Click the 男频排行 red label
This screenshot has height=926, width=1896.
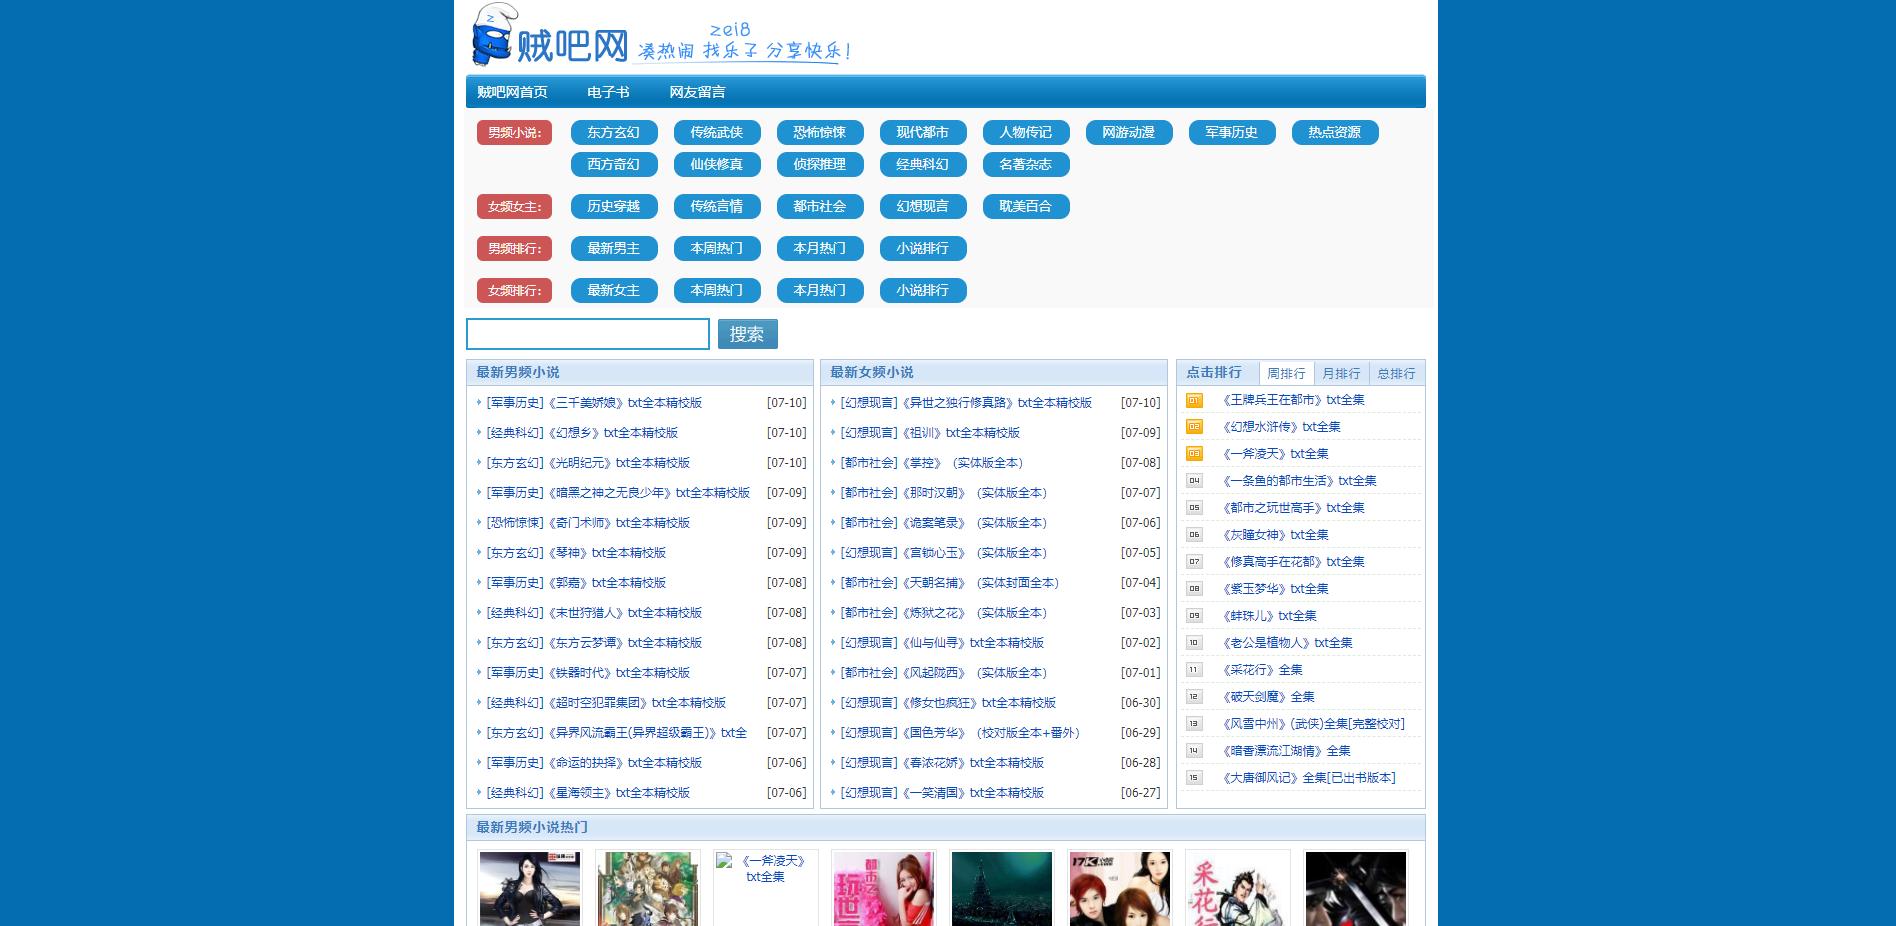pos(514,248)
